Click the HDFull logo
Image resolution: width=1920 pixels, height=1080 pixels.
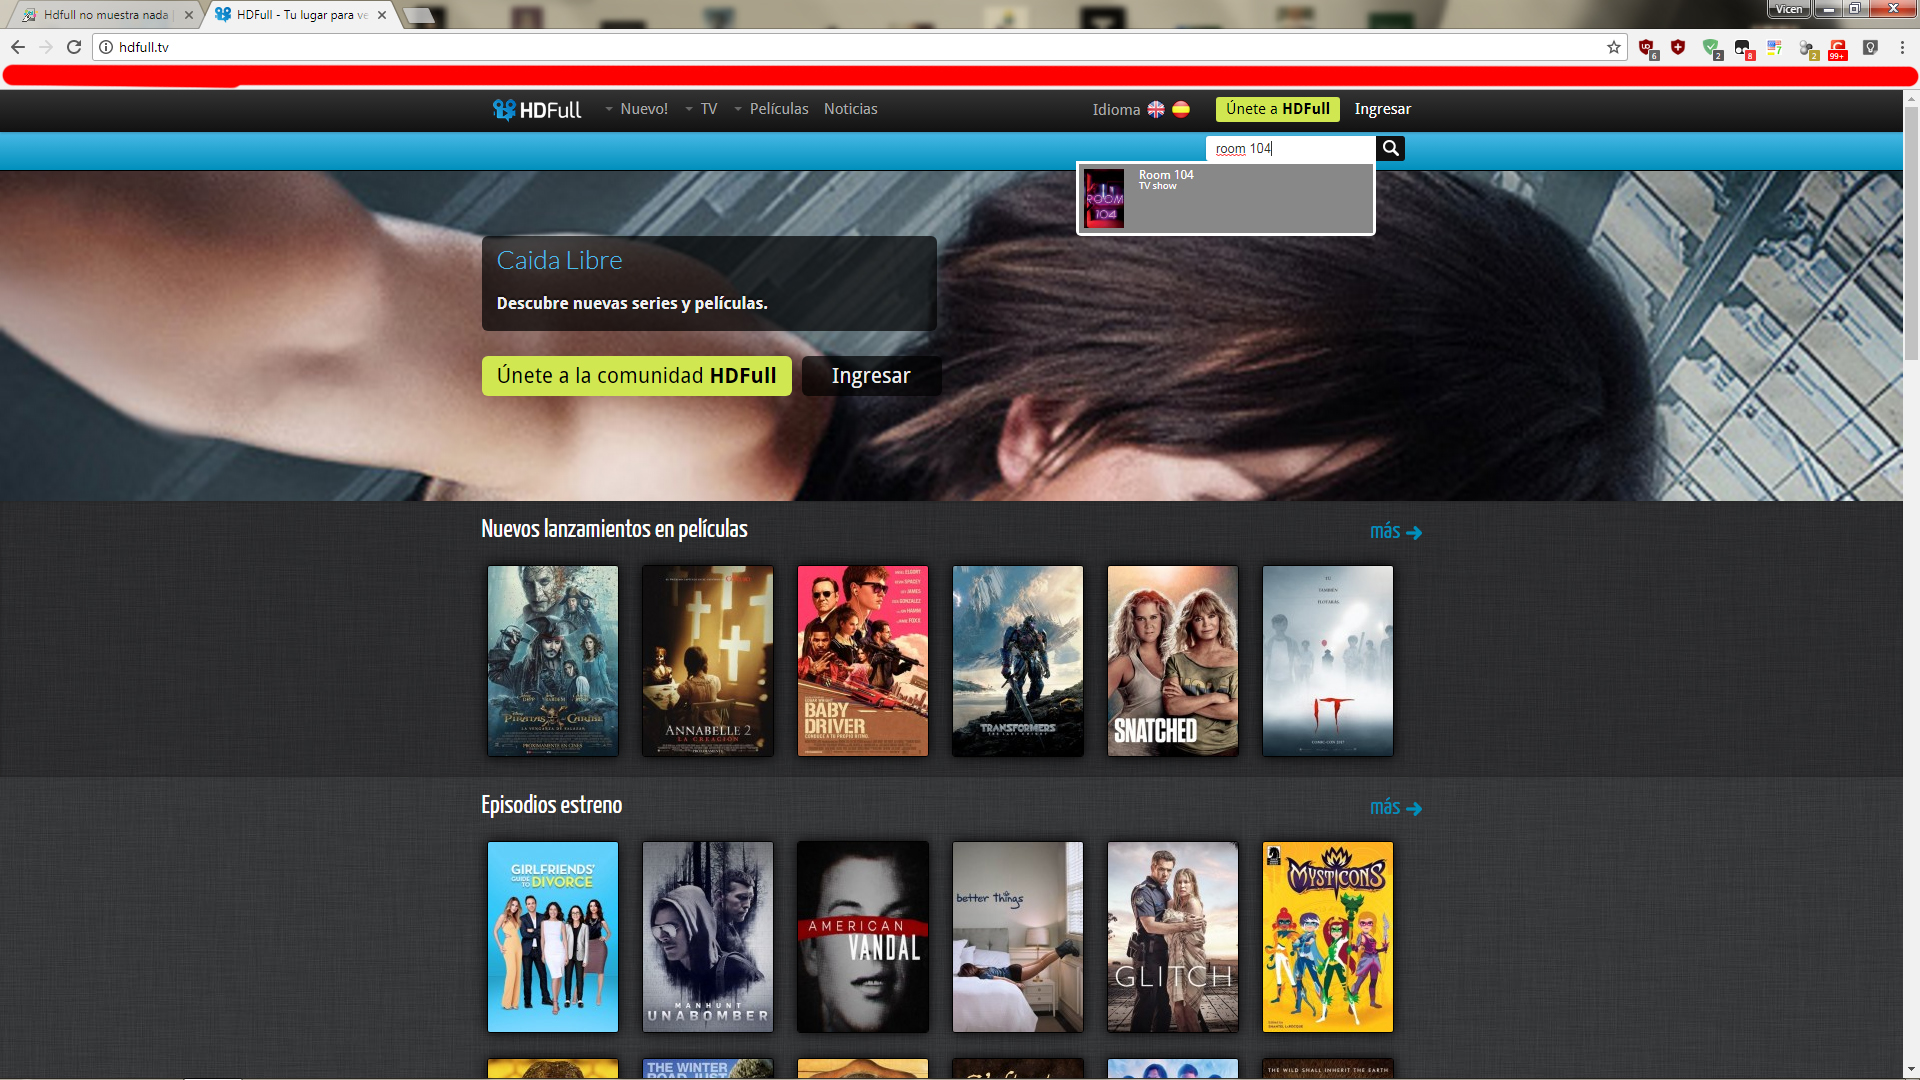[x=536, y=109]
